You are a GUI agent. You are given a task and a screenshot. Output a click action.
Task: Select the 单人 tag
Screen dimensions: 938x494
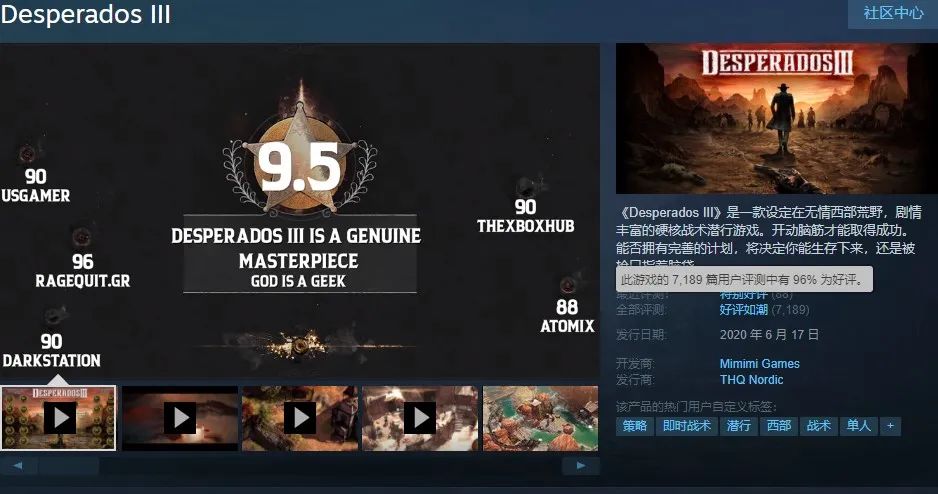[x=858, y=426]
